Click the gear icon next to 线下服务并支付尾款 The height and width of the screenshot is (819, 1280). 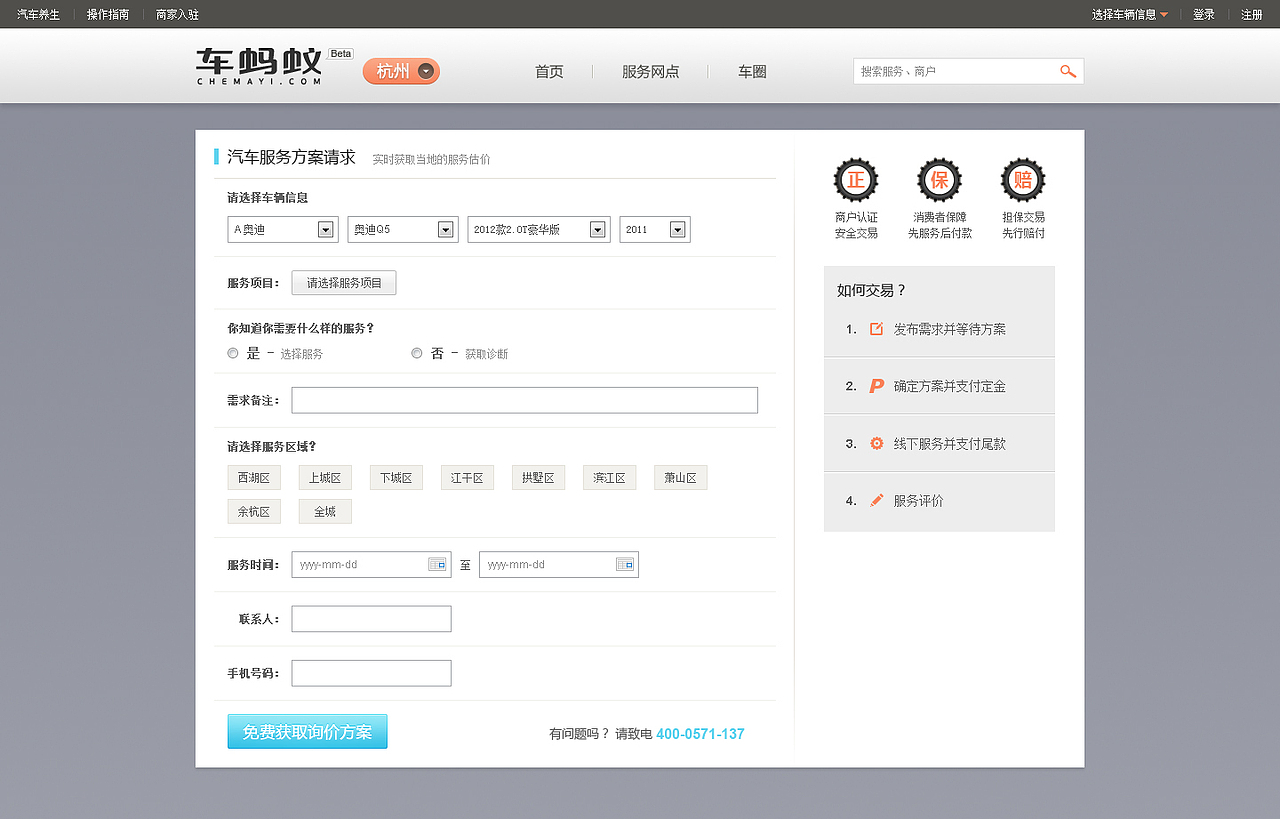click(x=877, y=443)
